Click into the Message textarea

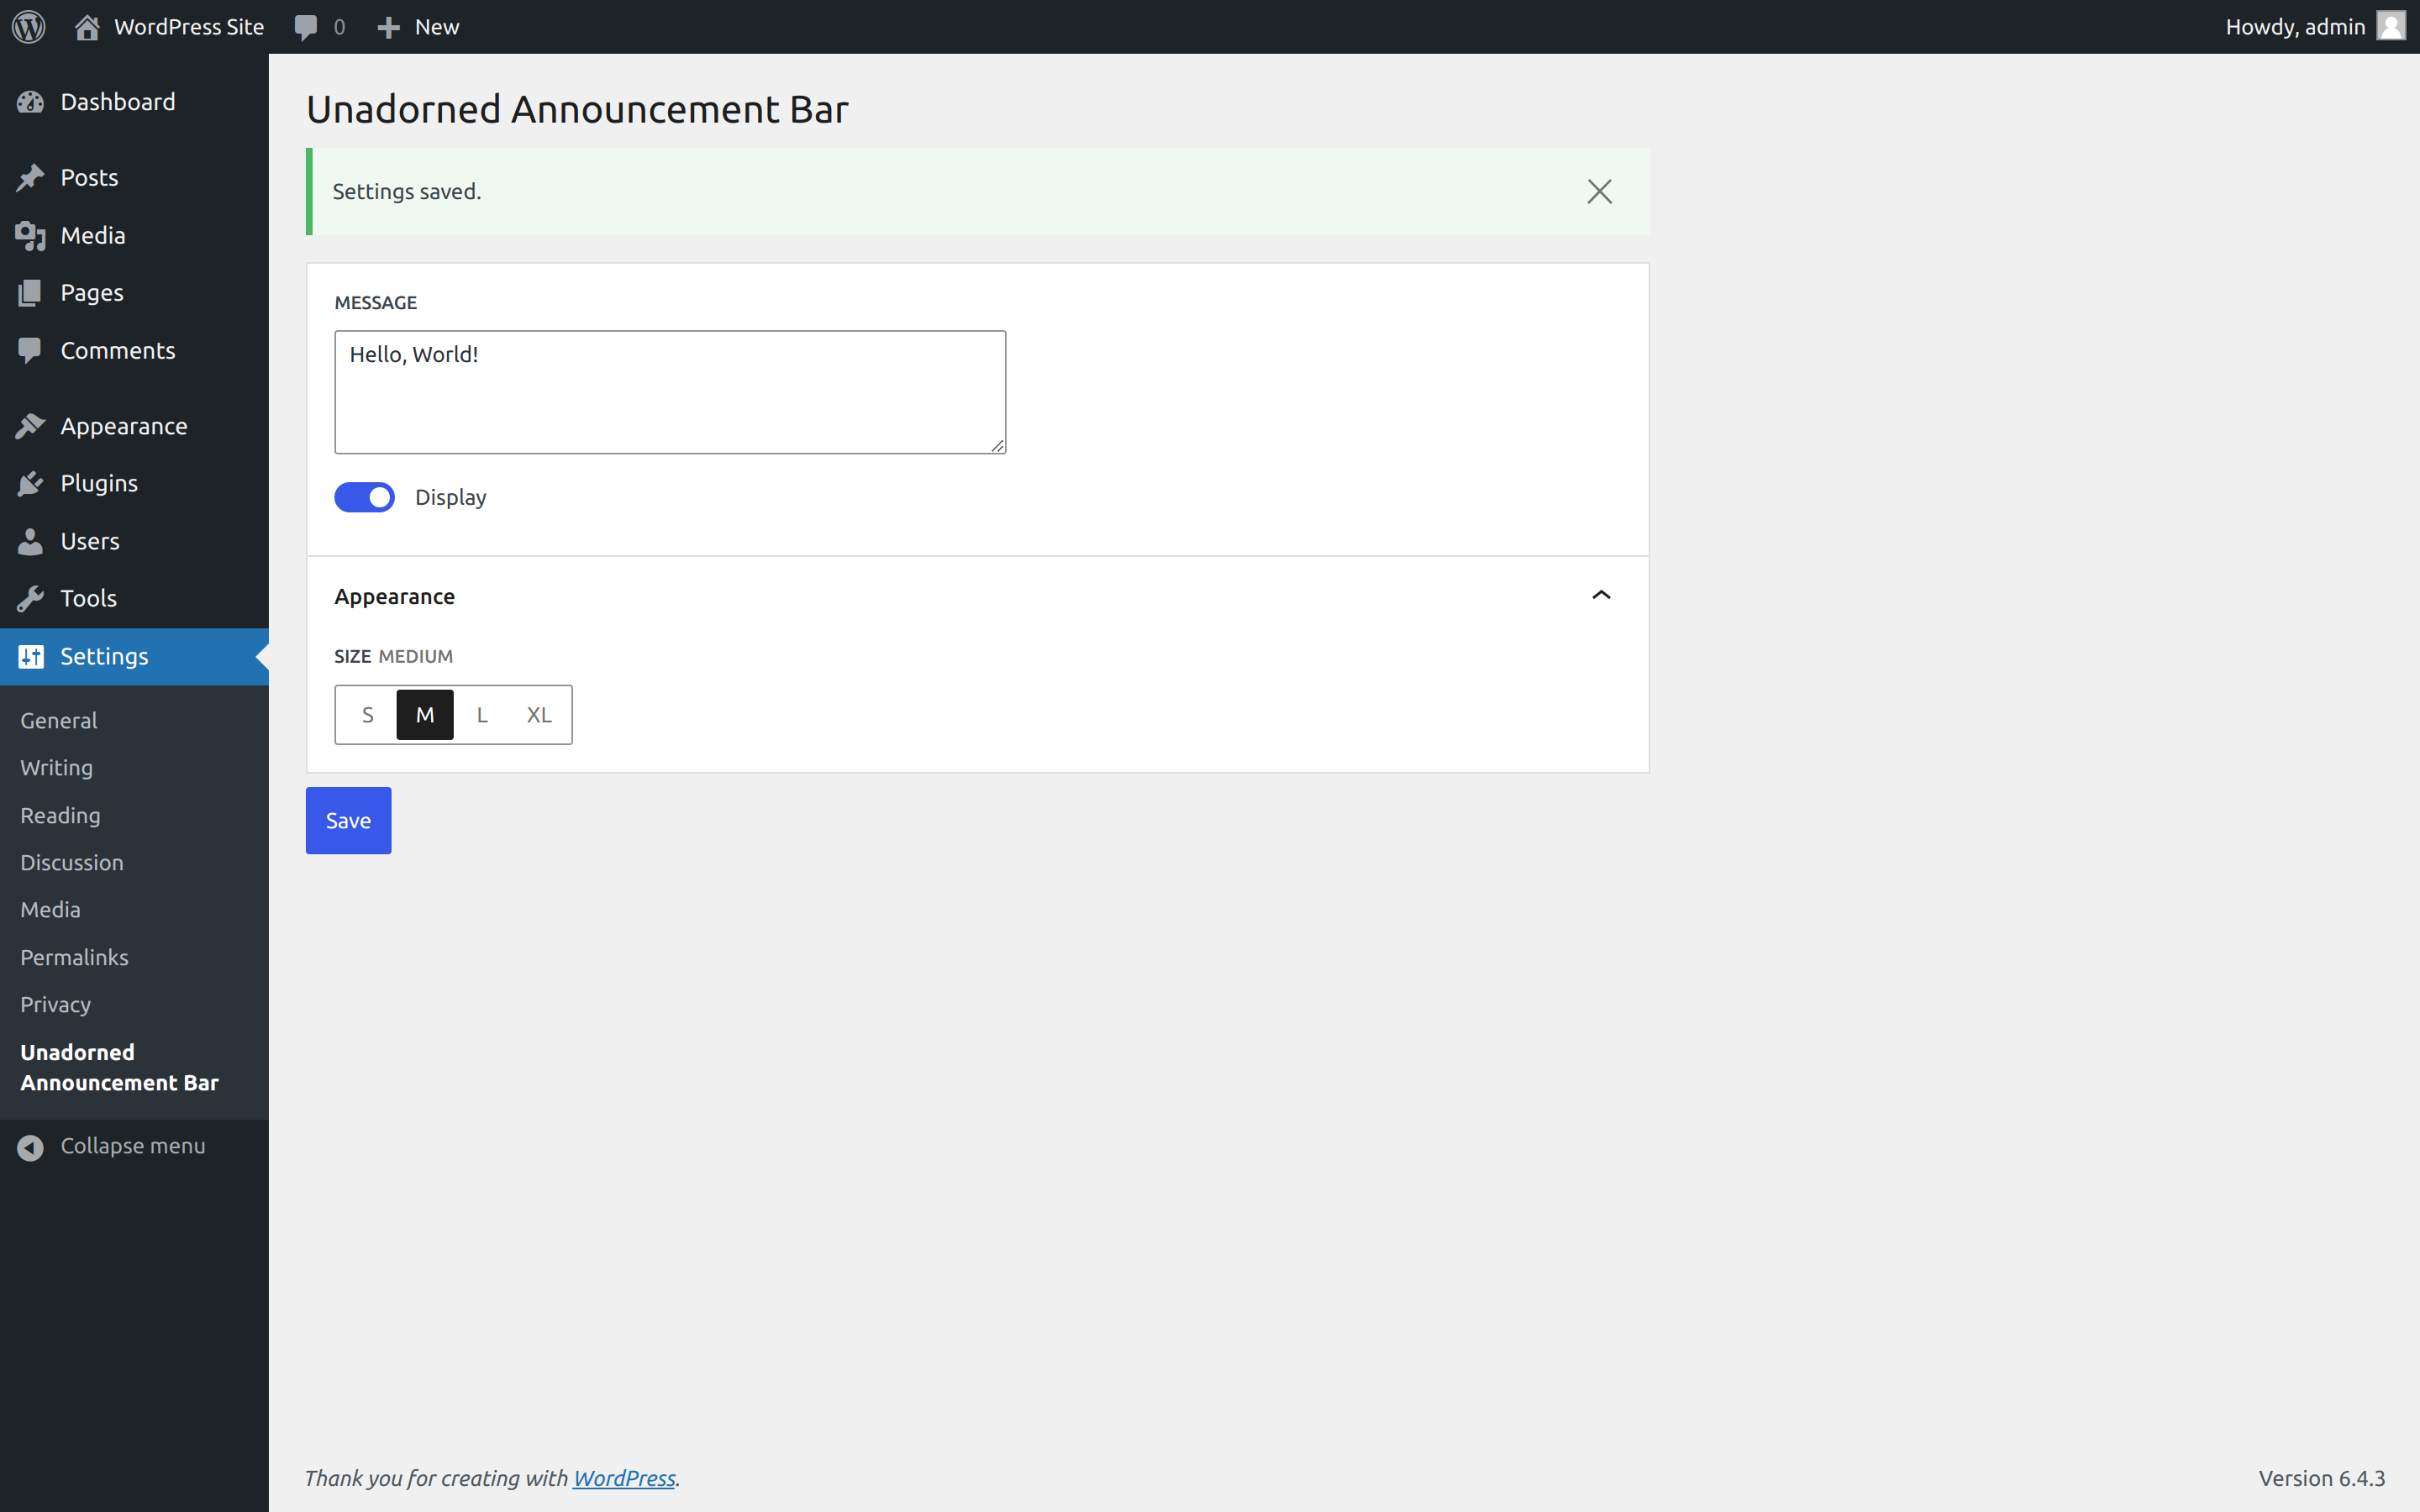(670, 392)
